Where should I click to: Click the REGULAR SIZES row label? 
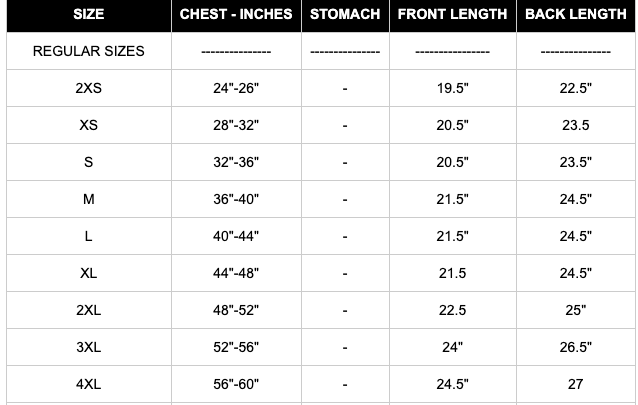[88, 51]
